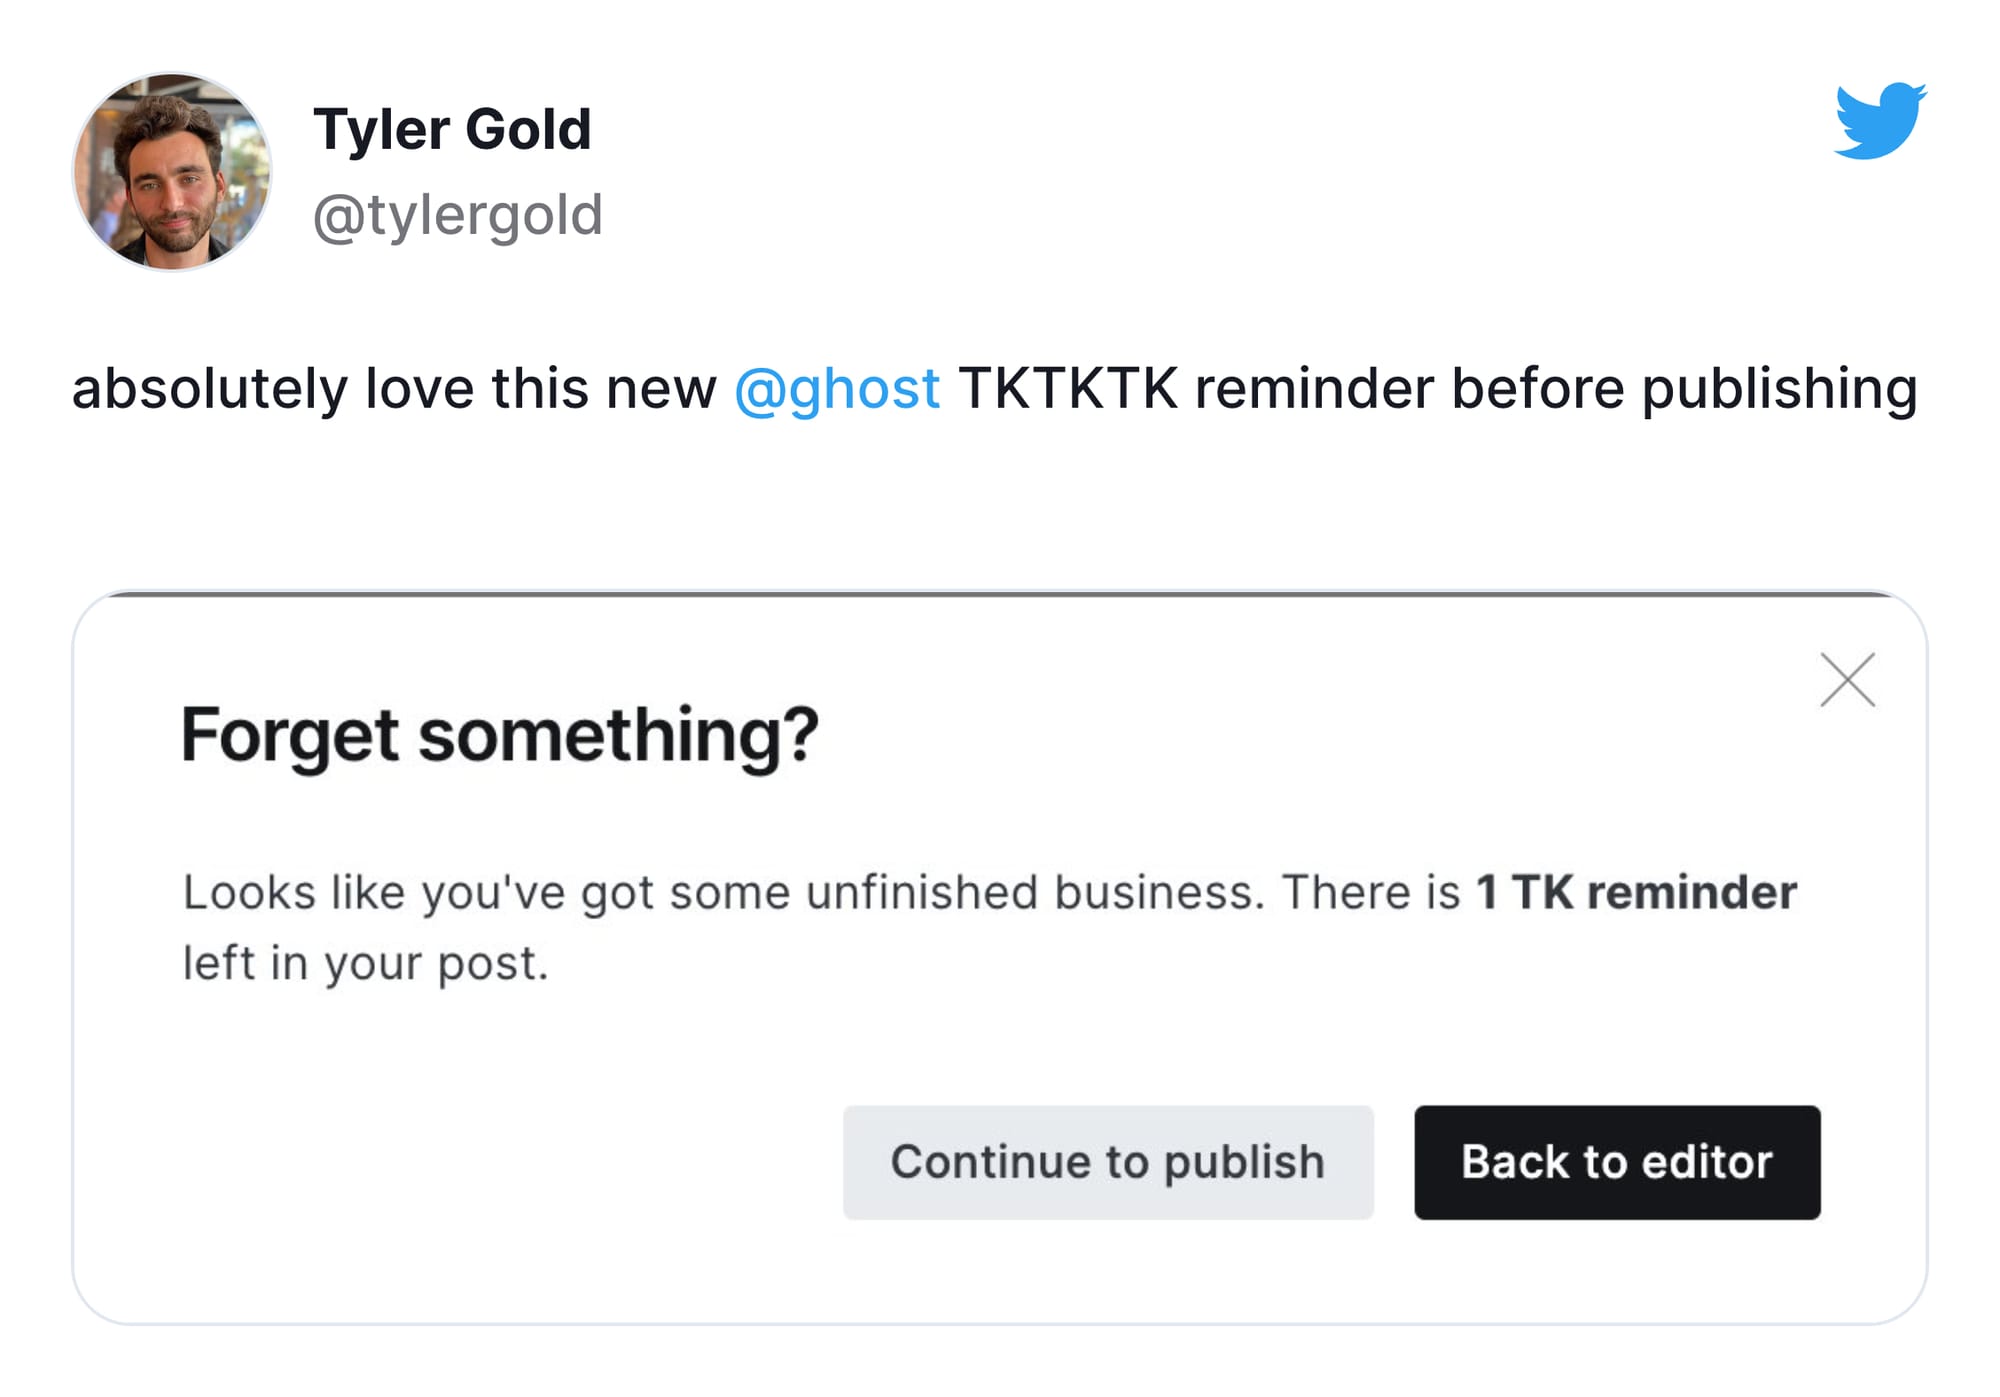Click the 'left in your post.' line
This screenshot has height=1397, width=2000.
click(366, 964)
